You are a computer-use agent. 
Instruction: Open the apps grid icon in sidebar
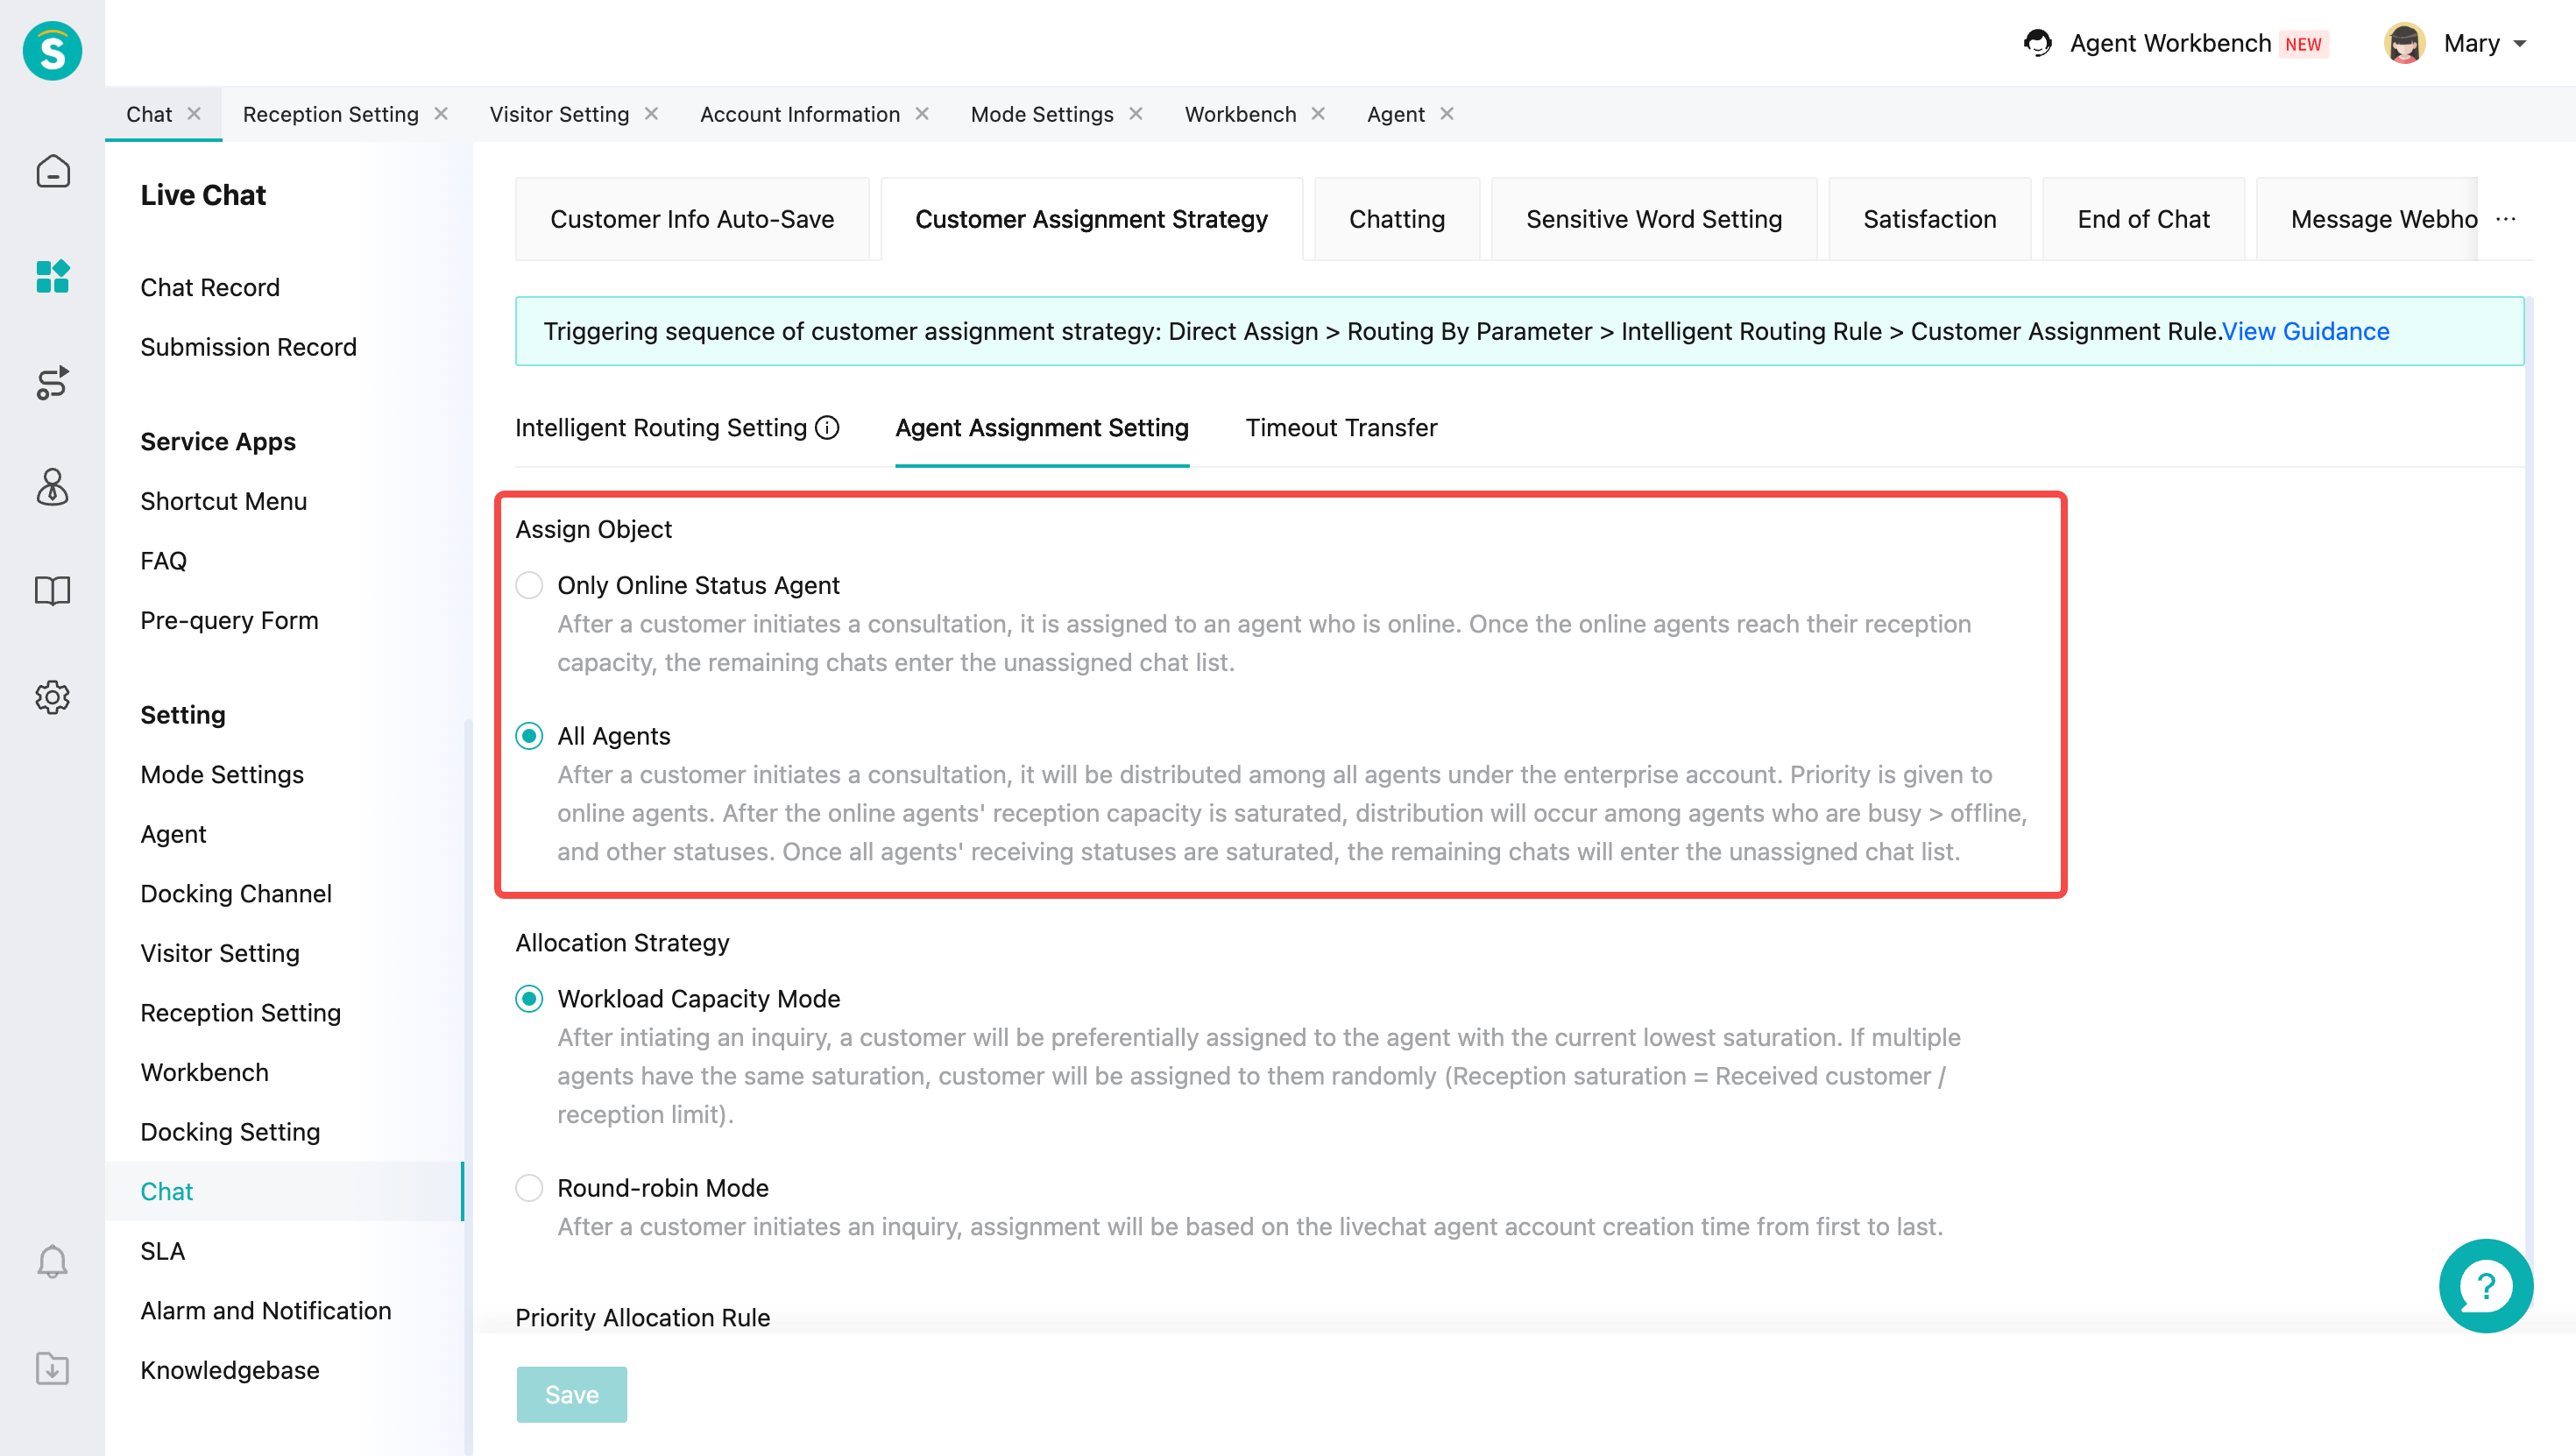click(x=52, y=276)
